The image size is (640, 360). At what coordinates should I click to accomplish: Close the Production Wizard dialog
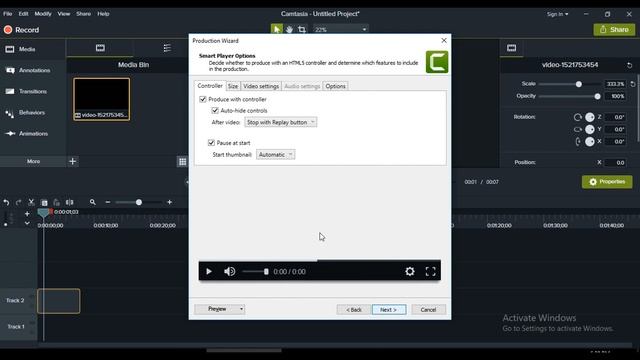[444, 40]
